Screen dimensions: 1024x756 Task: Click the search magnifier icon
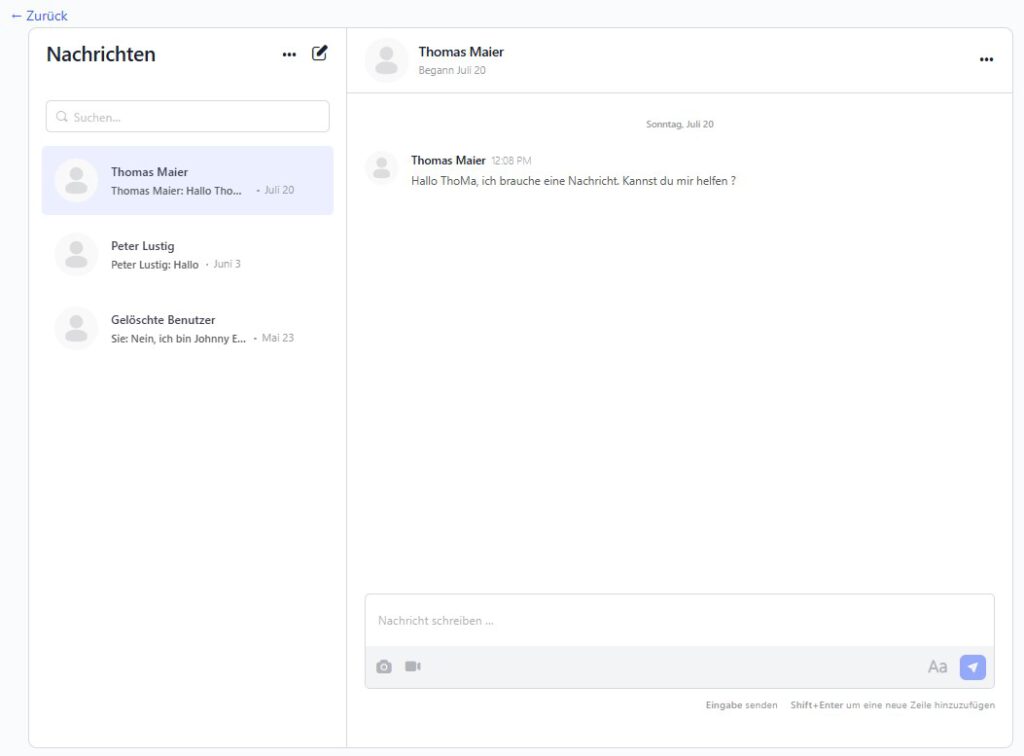[x=62, y=117]
